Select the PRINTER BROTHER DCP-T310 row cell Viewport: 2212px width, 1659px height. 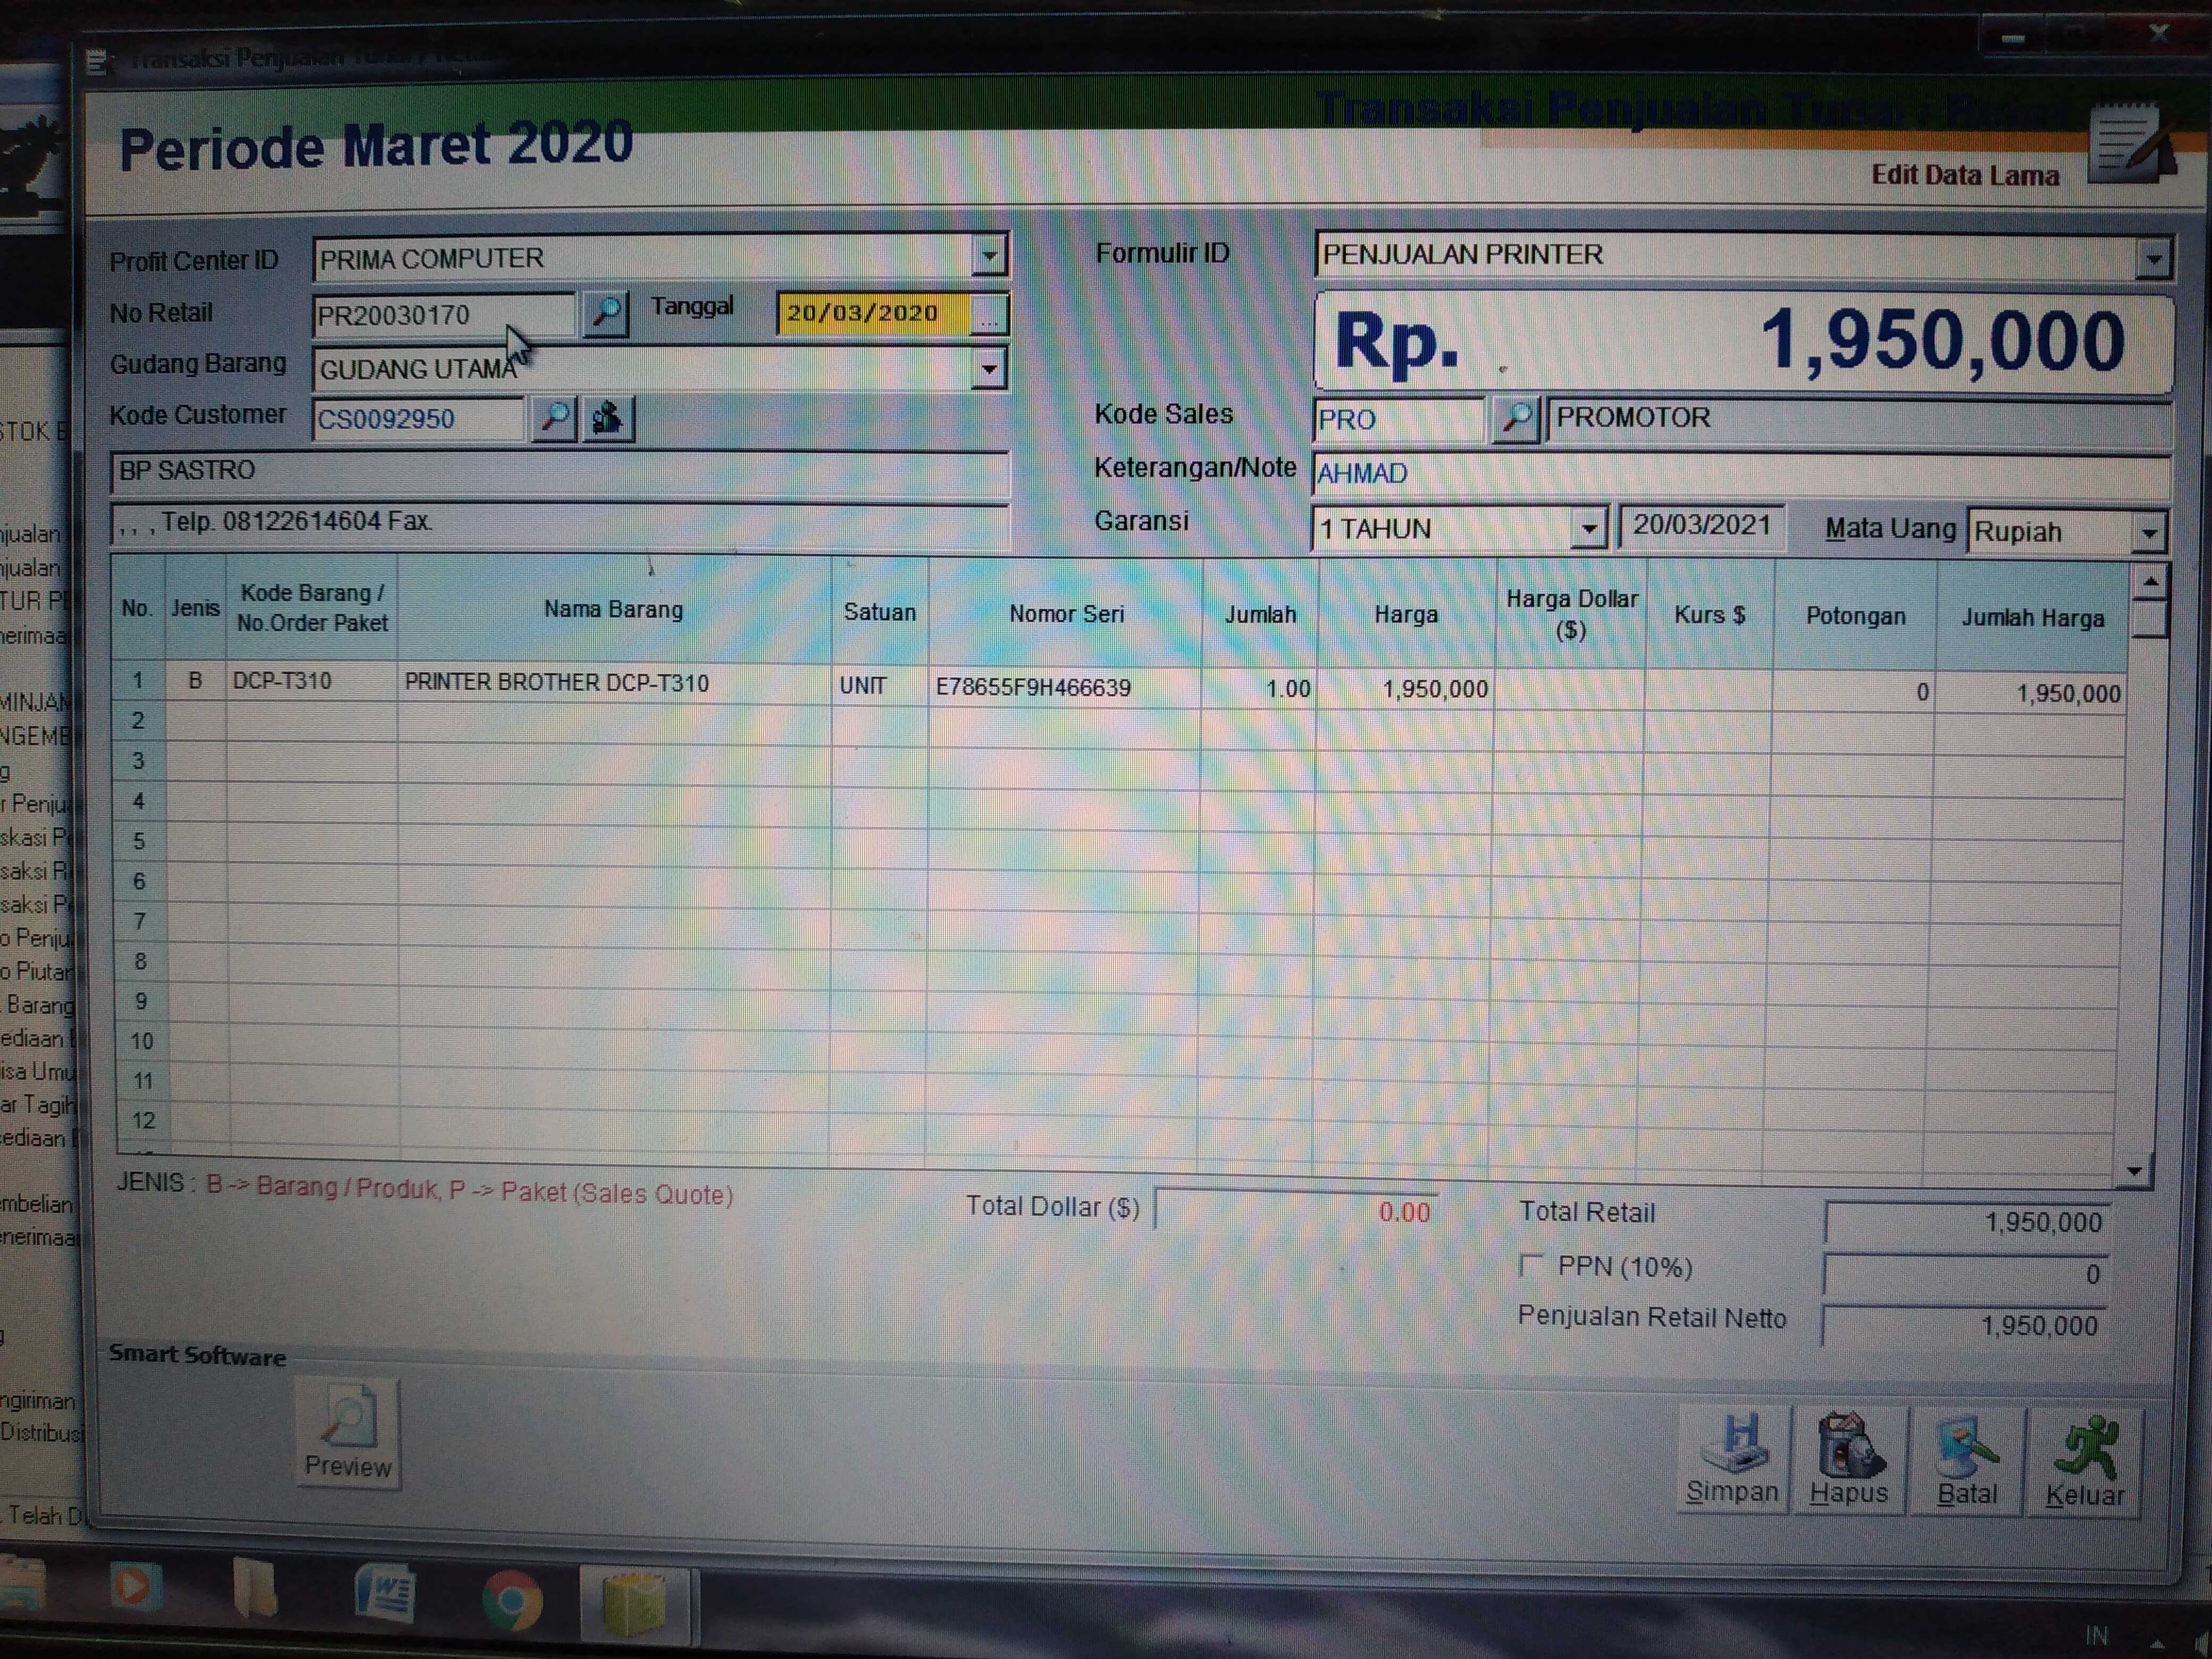coord(557,683)
